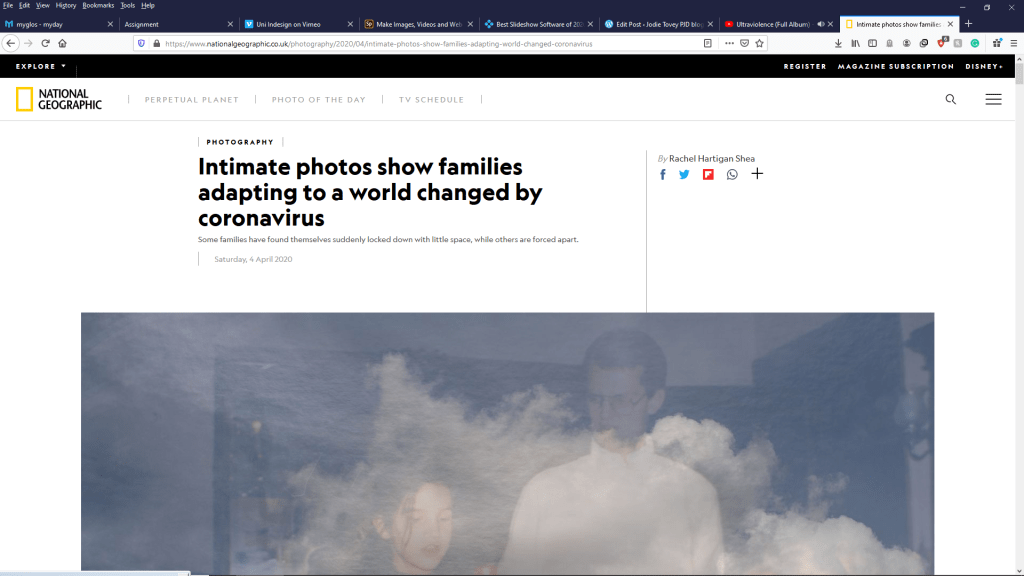Image resolution: width=1024 pixels, height=576 pixels.
Task: Go to Photo of the Day
Action: (x=319, y=100)
